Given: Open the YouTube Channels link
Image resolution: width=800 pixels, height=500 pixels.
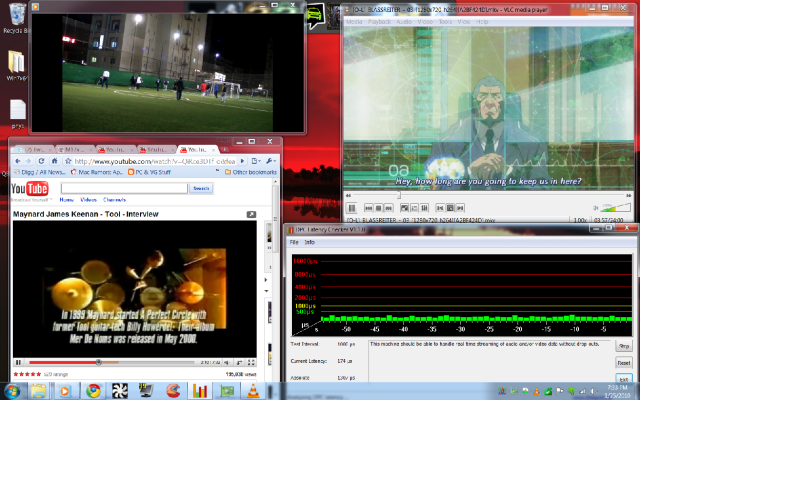Looking at the screenshot, I should [x=114, y=200].
